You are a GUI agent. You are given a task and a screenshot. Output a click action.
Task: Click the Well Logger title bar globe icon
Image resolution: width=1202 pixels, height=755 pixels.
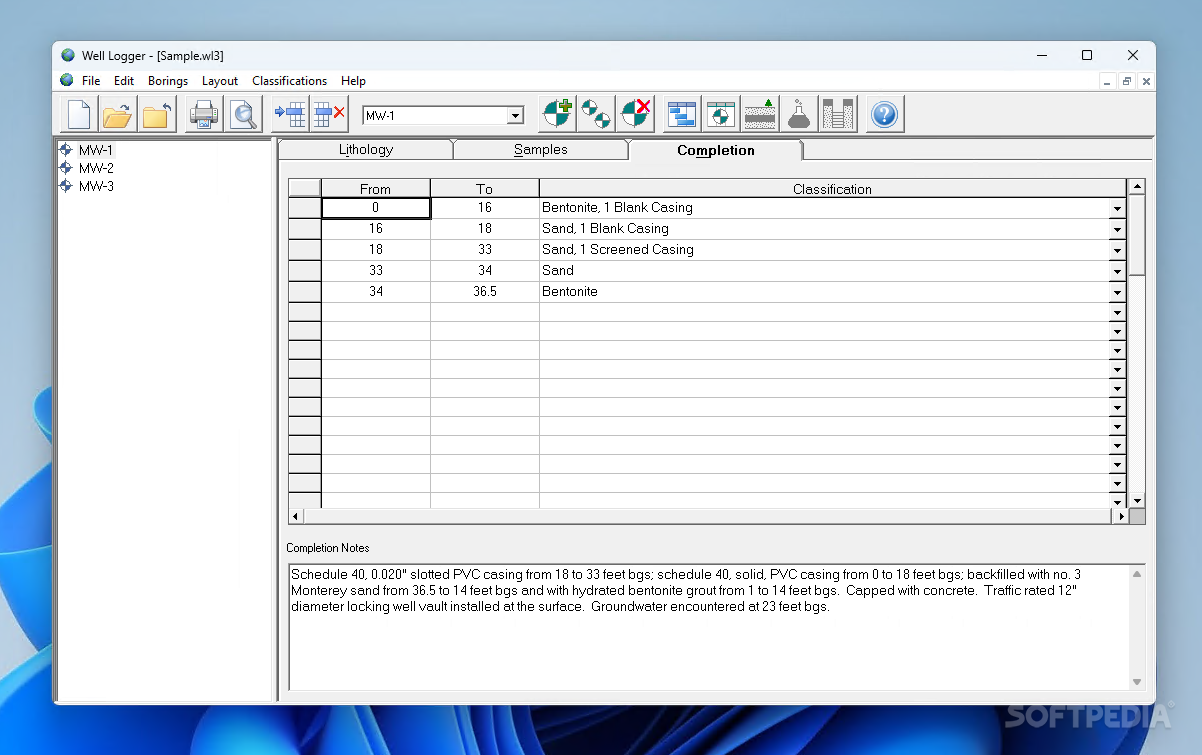68,55
